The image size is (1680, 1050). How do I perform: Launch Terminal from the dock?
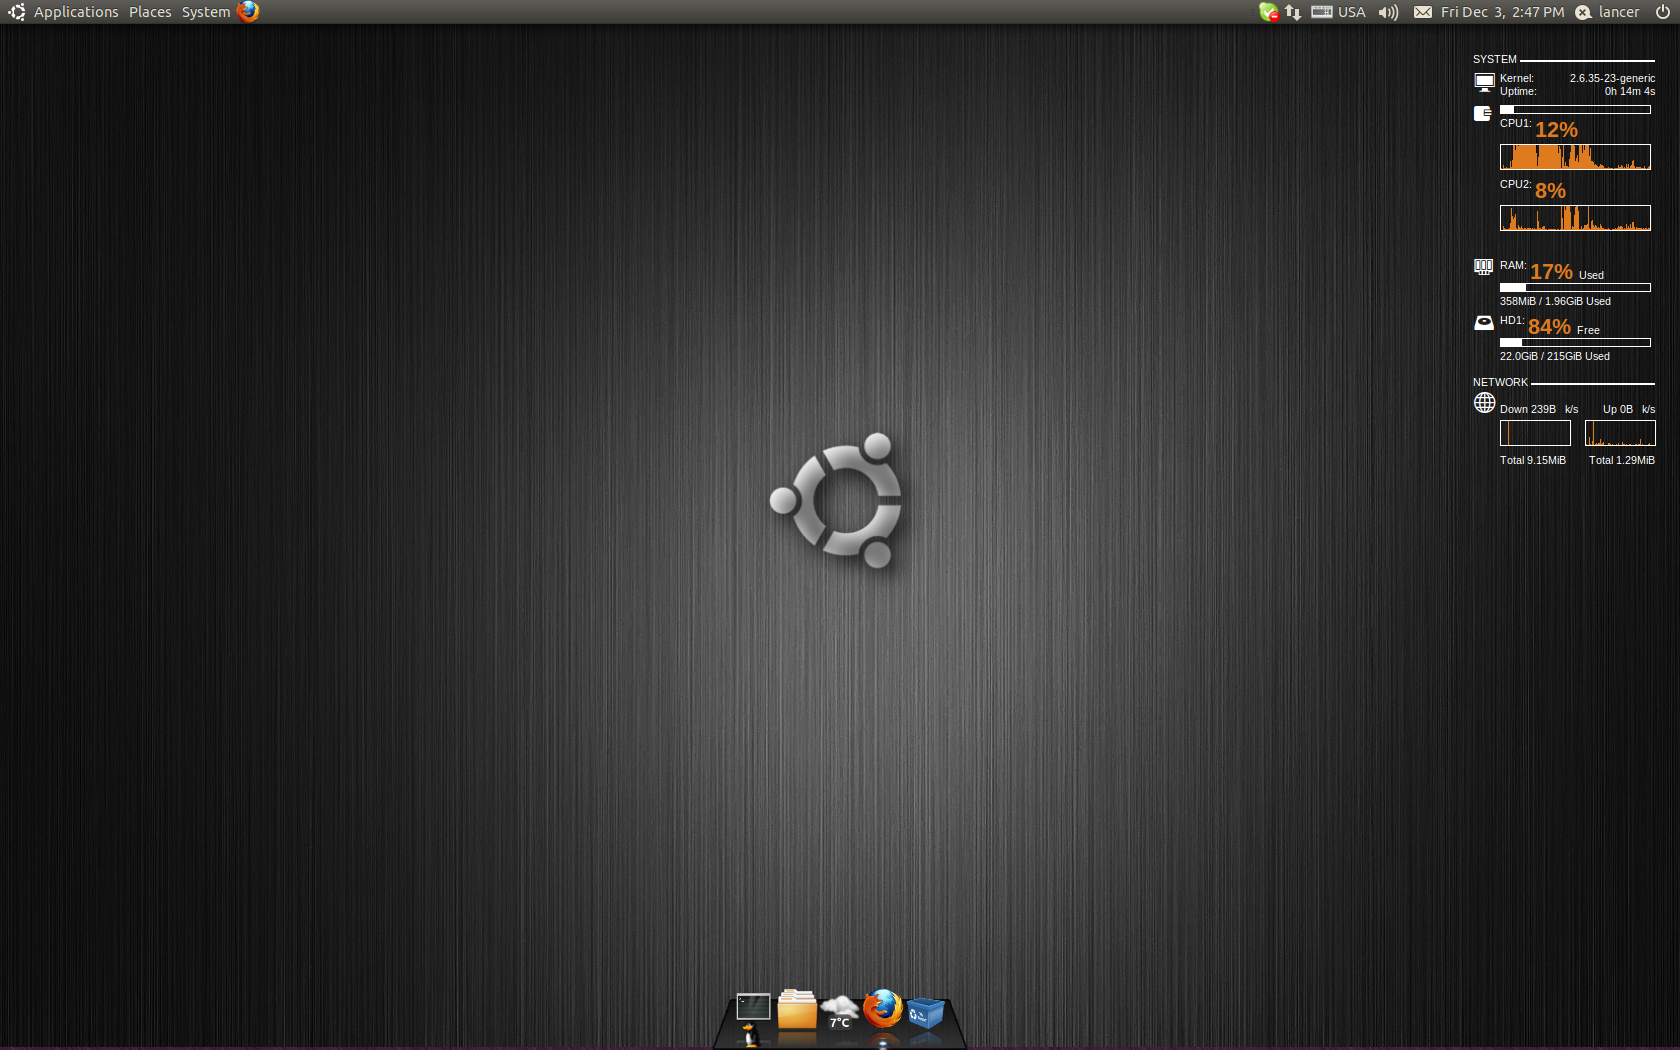(x=753, y=1007)
